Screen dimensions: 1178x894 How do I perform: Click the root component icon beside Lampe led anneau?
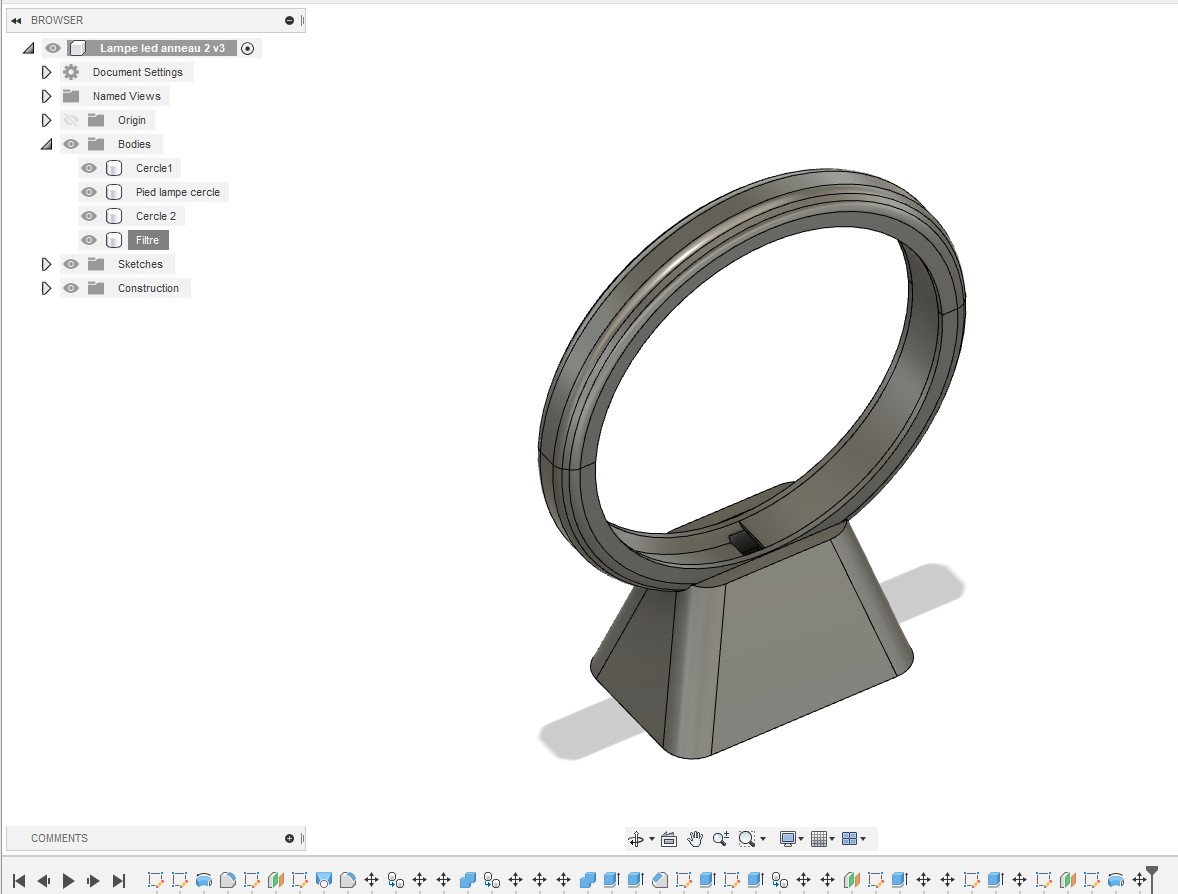point(77,48)
